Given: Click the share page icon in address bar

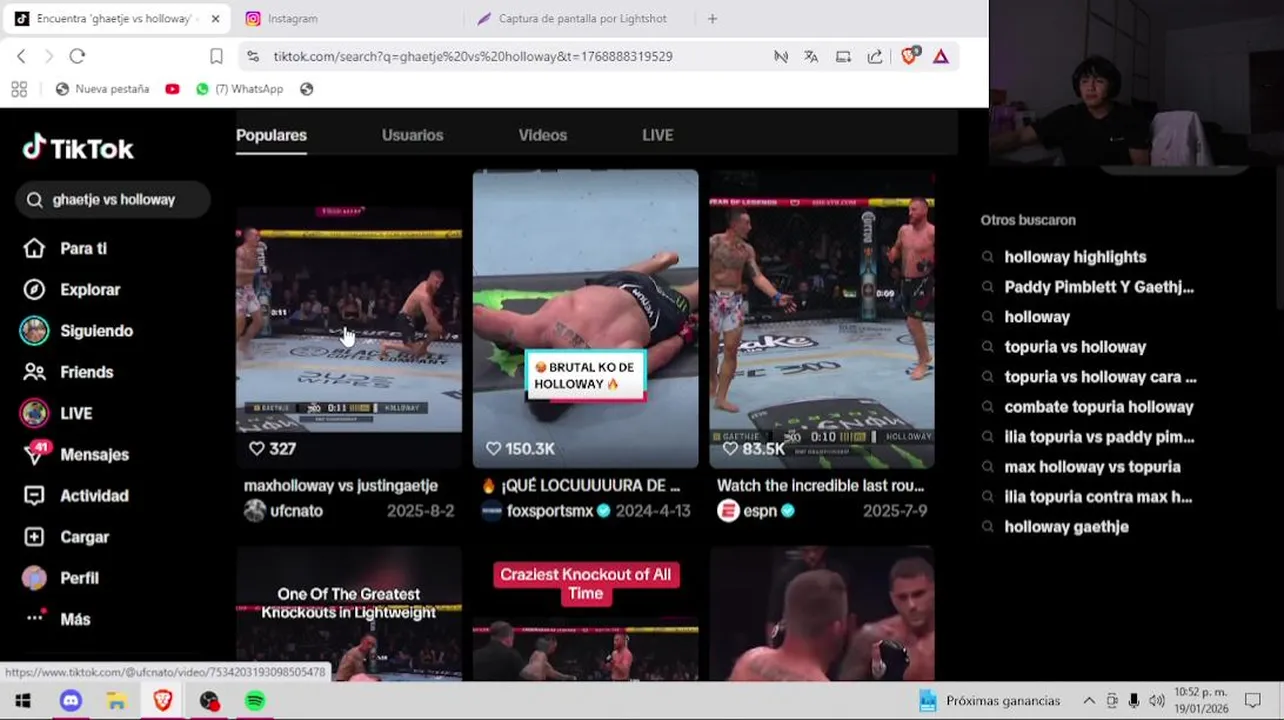Looking at the screenshot, I should coord(875,56).
